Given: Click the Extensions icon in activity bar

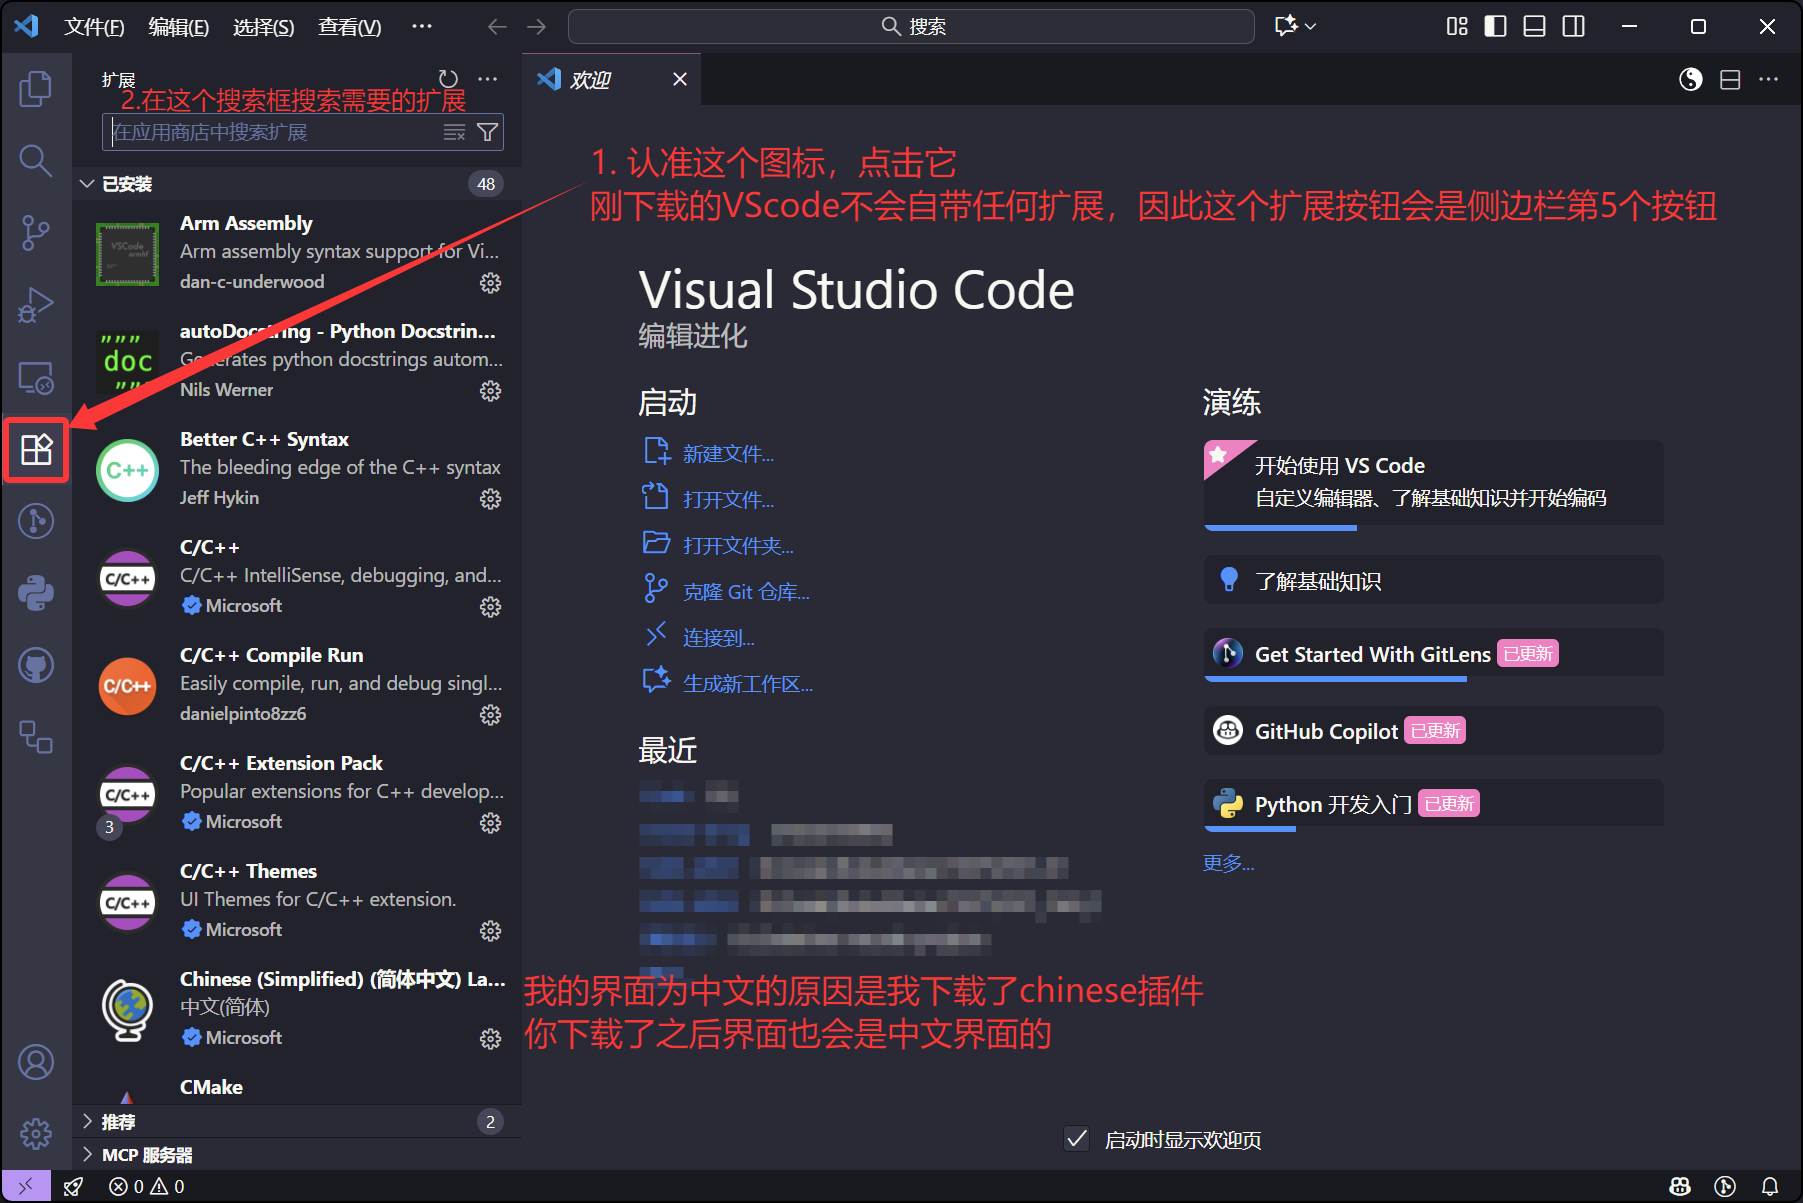Looking at the screenshot, I should coord(36,450).
